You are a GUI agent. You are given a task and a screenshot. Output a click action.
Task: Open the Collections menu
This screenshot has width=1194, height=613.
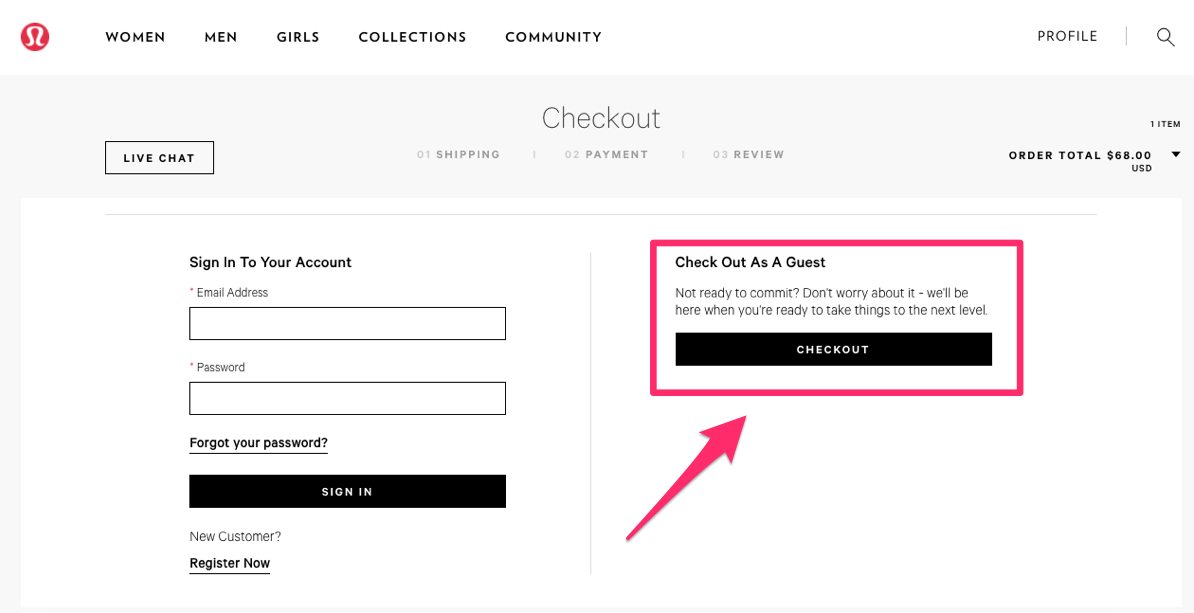pyautogui.click(x=413, y=37)
